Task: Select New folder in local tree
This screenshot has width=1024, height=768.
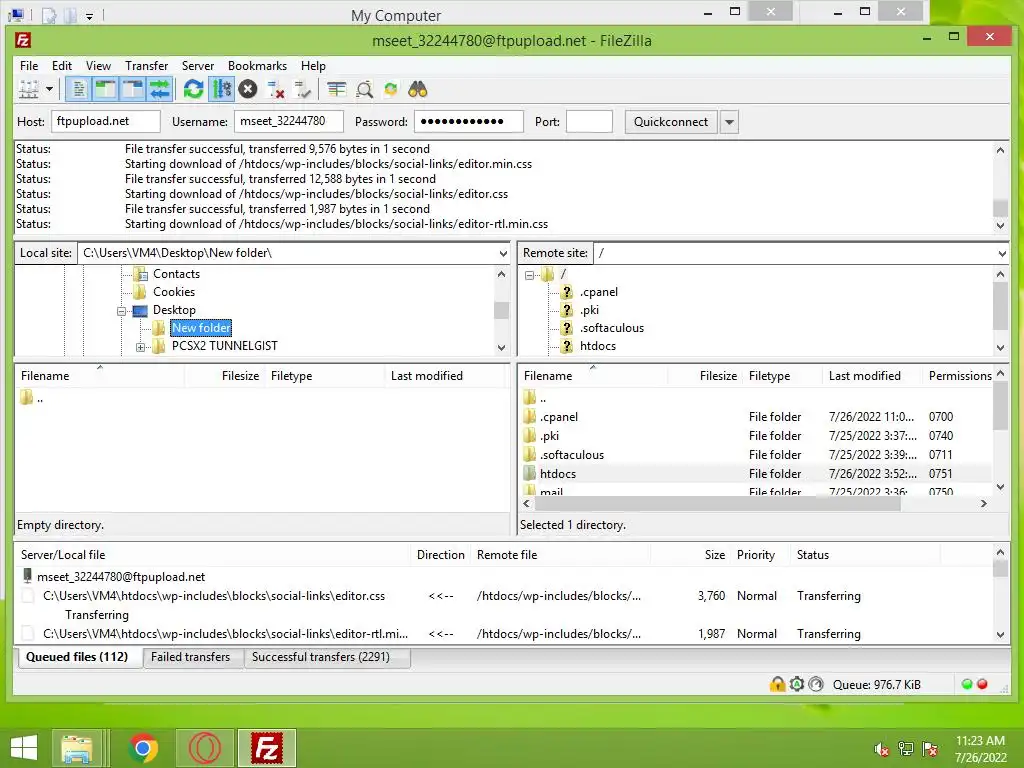Action: (x=201, y=328)
